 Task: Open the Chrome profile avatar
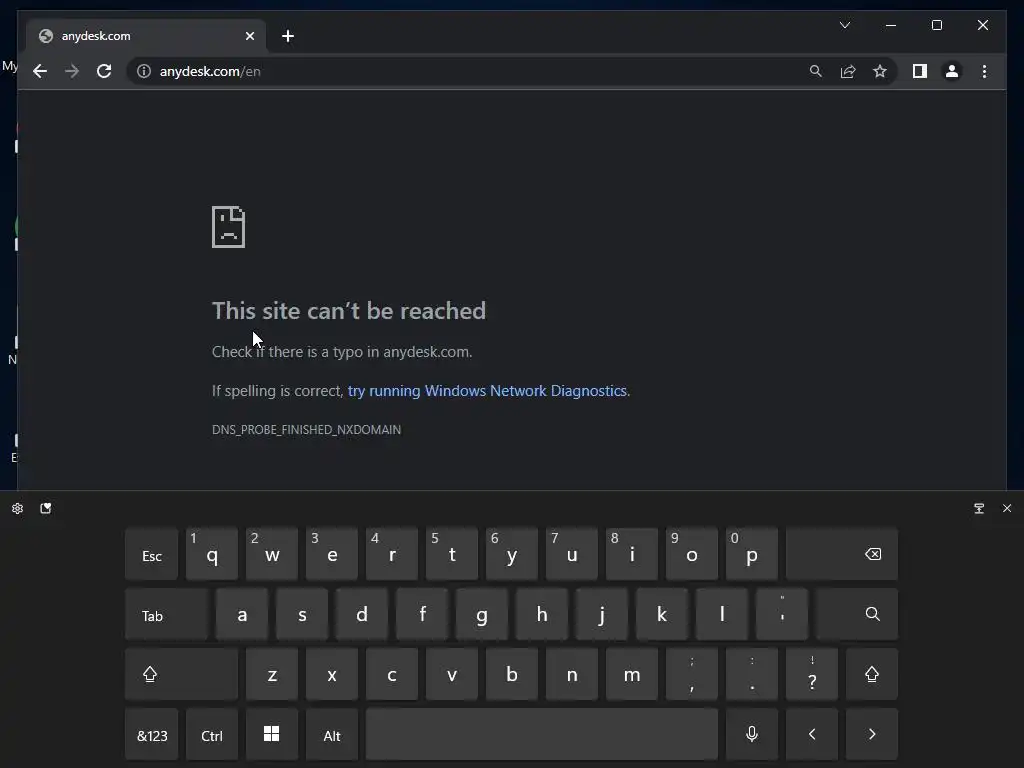coord(952,71)
